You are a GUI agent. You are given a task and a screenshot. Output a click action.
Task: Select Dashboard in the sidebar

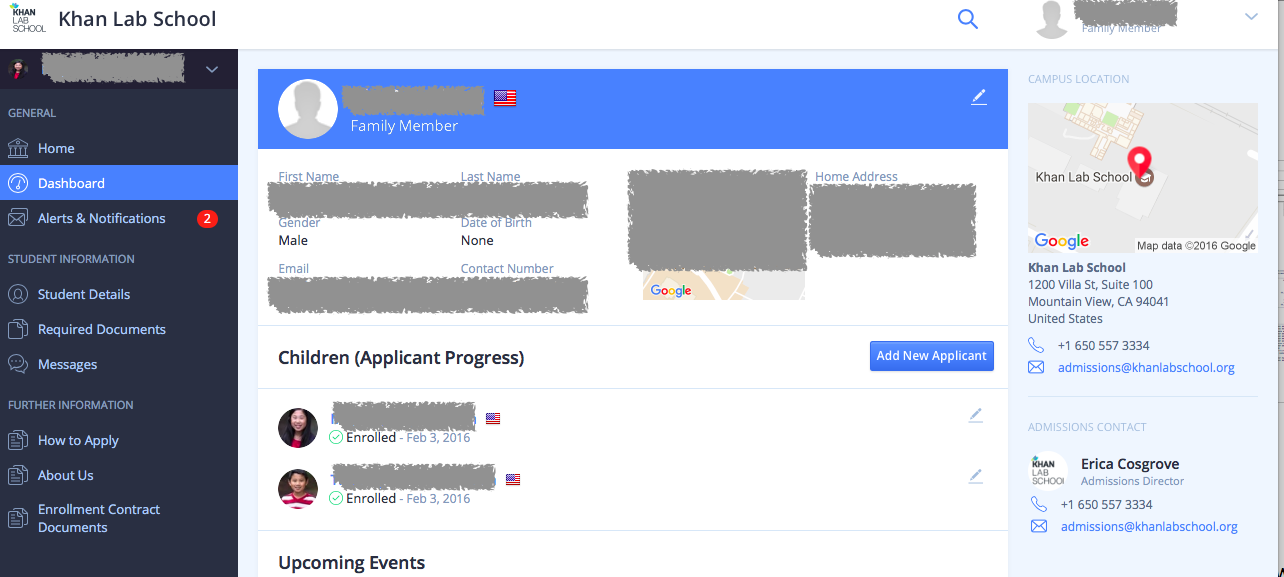click(x=119, y=183)
